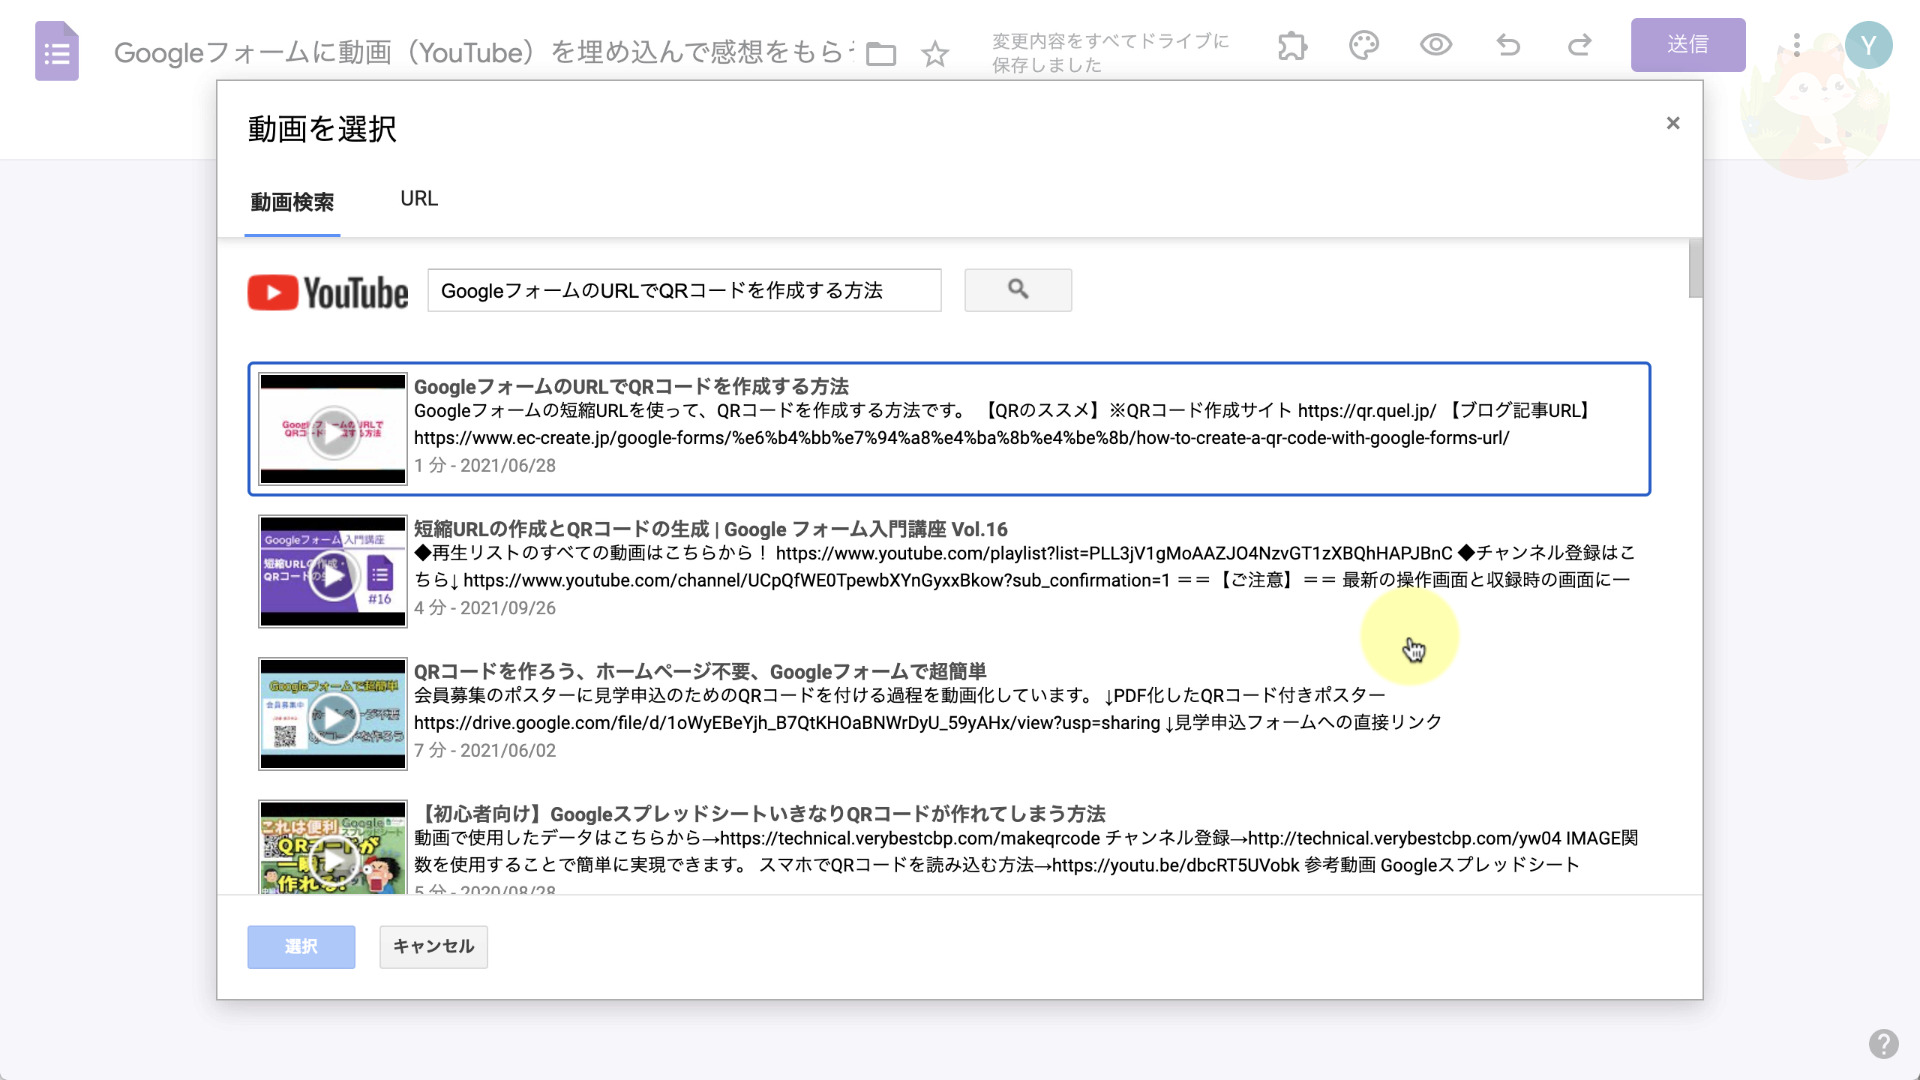Screen dimensions: 1920x1080
Task: Click the 選択 button
Action: pos(301,947)
